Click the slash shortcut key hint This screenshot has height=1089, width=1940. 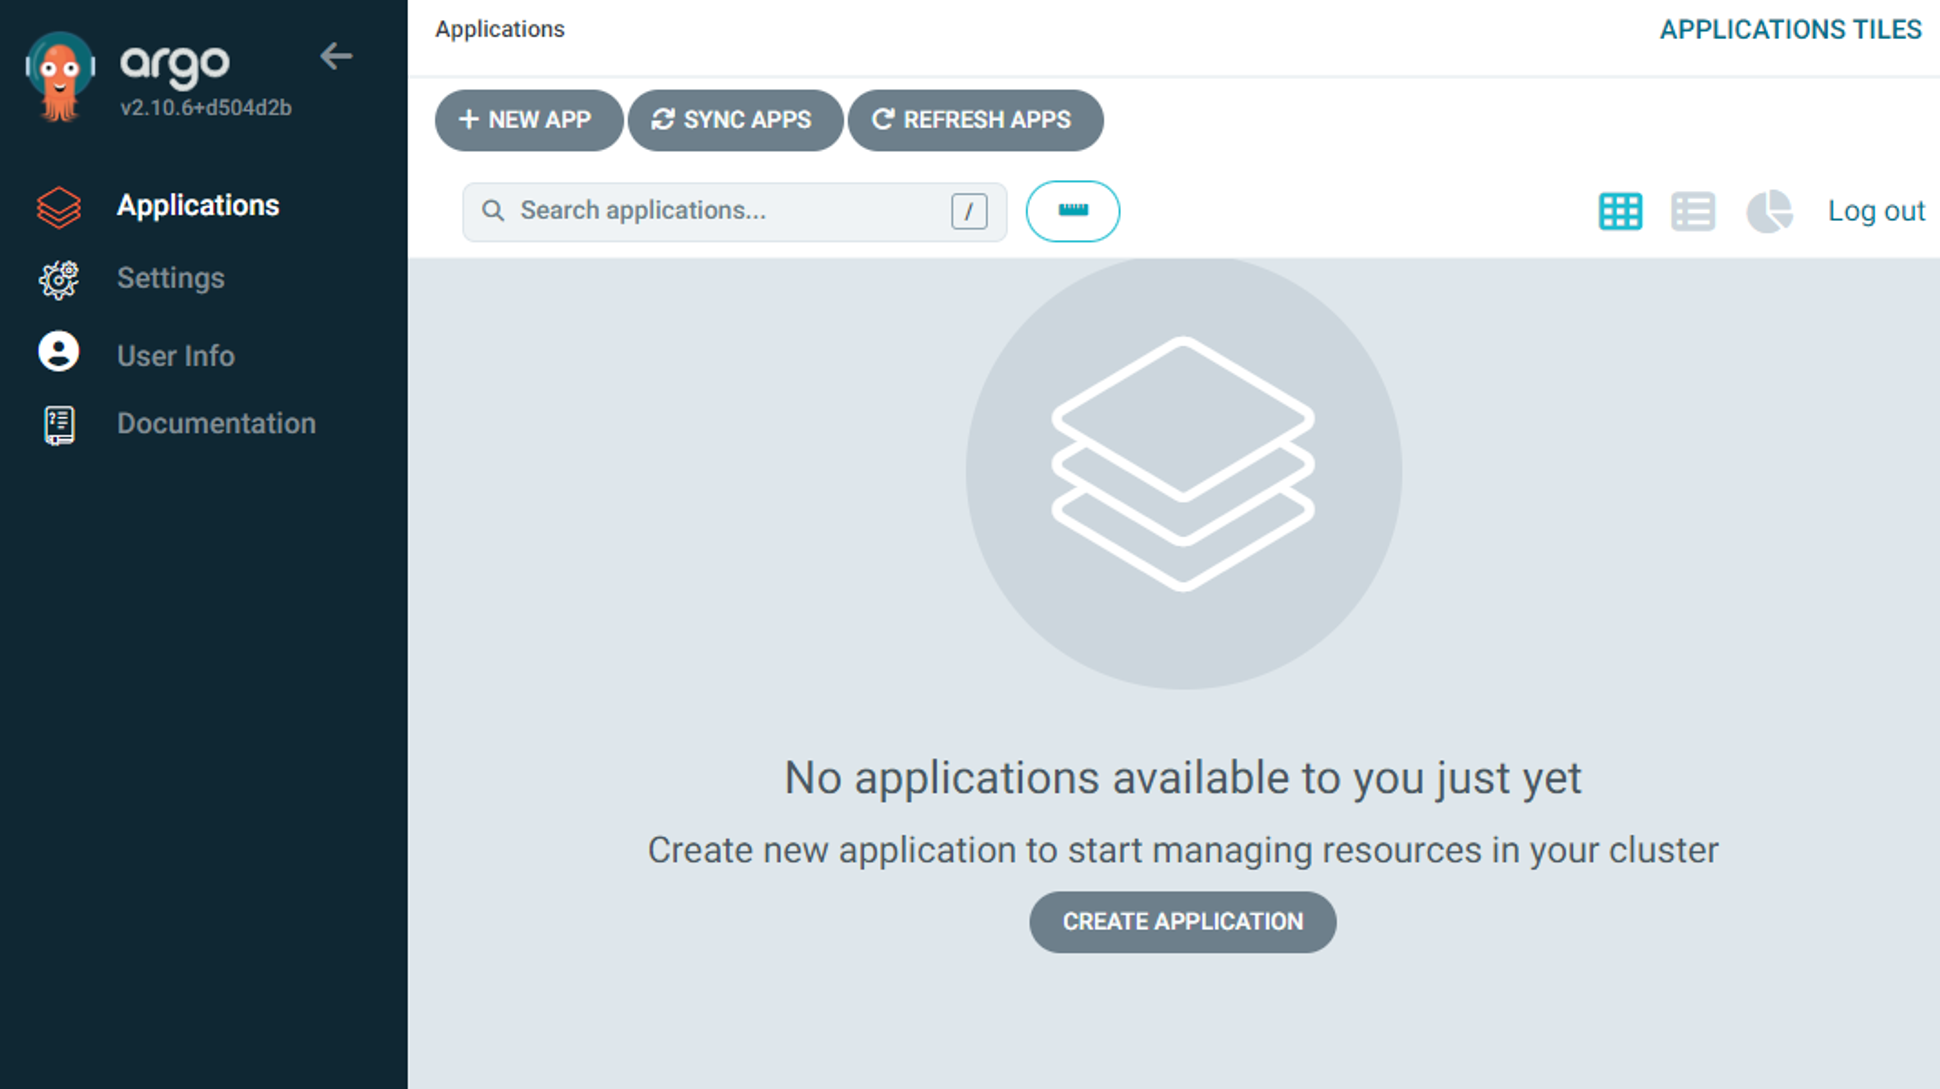click(x=968, y=211)
